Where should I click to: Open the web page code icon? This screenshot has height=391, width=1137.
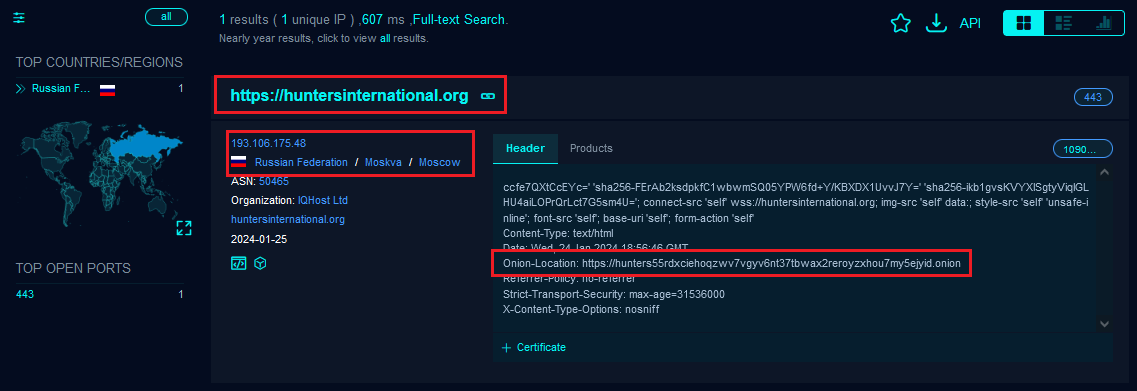[239, 263]
